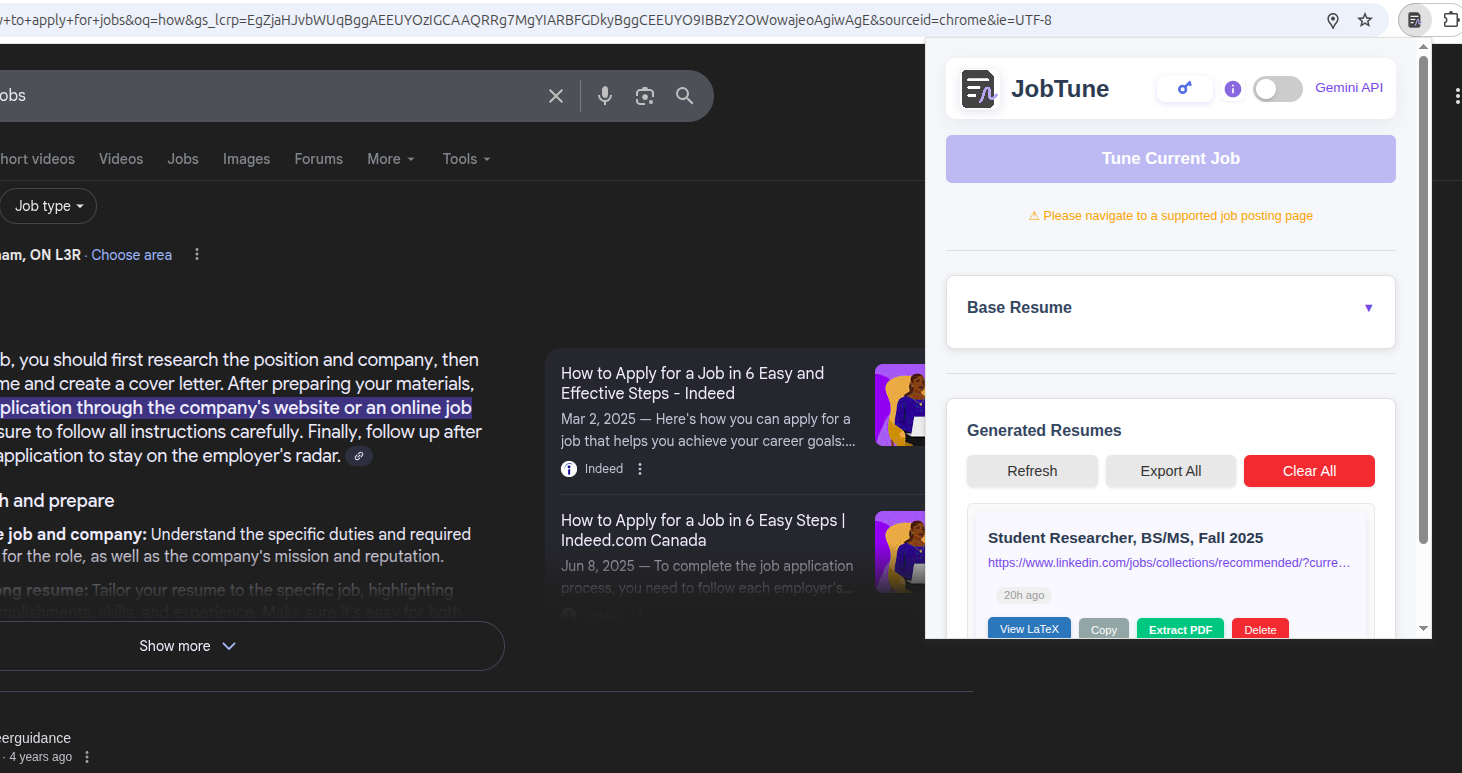Click the magnifier search icon
The width and height of the screenshot is (1462, 773).
coord(685,96)
